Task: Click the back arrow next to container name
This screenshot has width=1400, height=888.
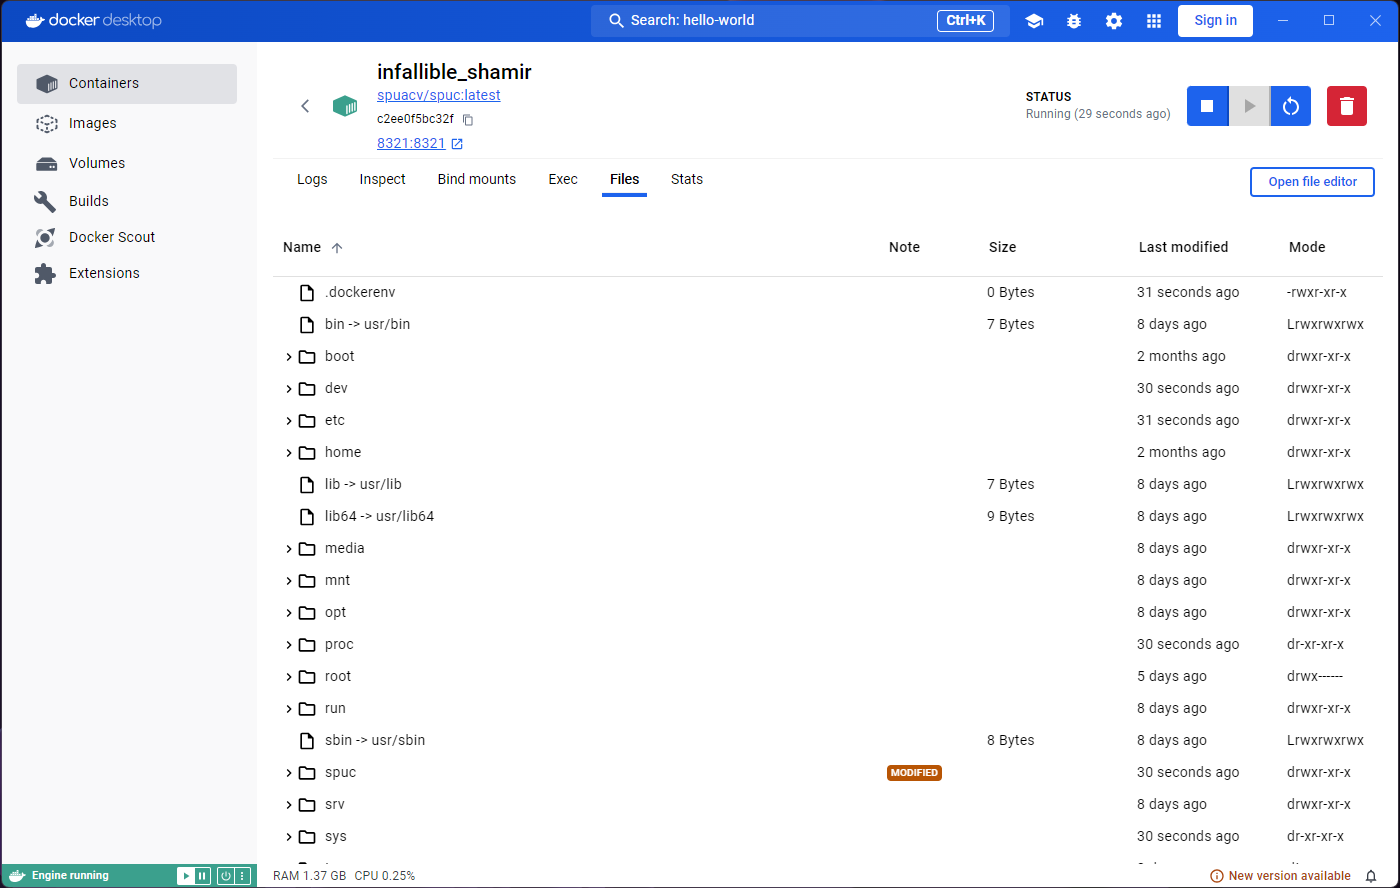Action: pos(306,106)
